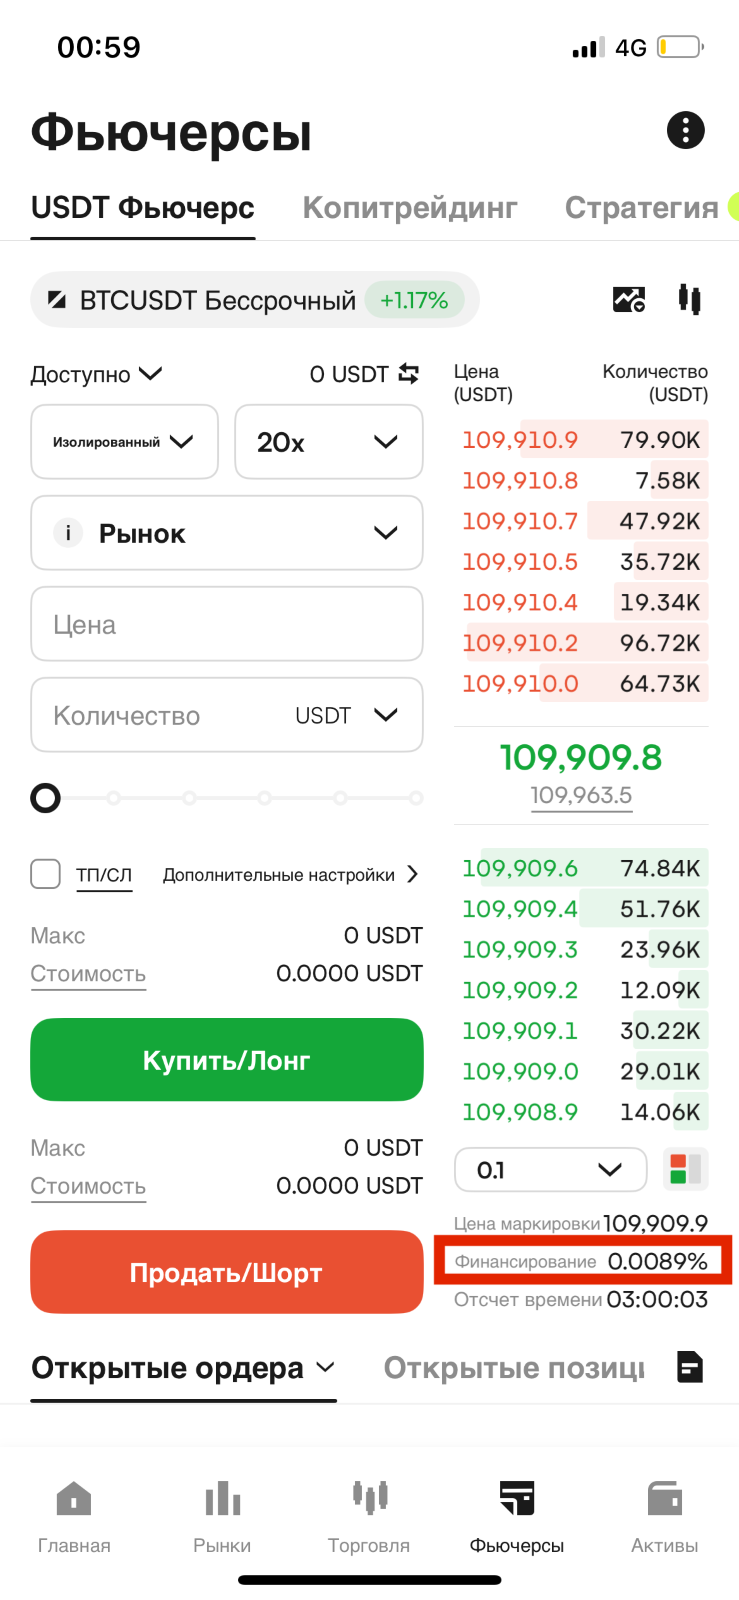Open the order history document icon
This screenshot has width=739, height=1600.
click(690, 1367)
